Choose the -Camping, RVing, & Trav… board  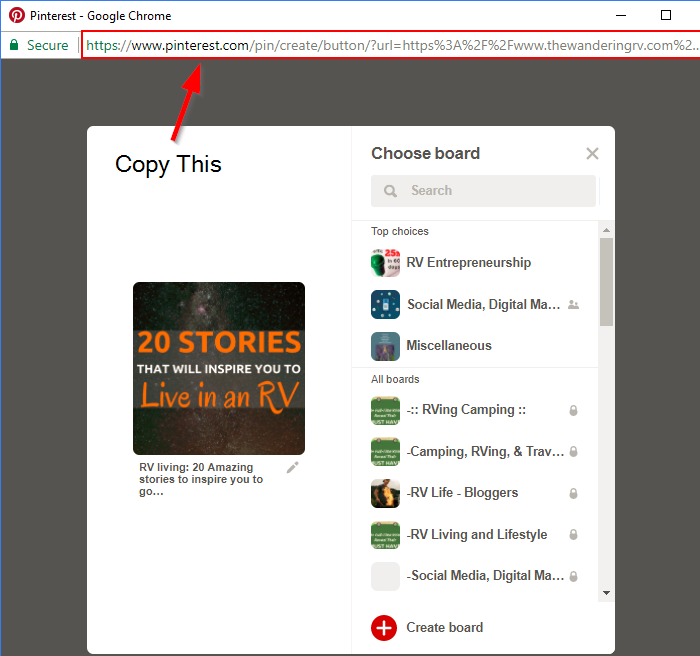[485, 451]
